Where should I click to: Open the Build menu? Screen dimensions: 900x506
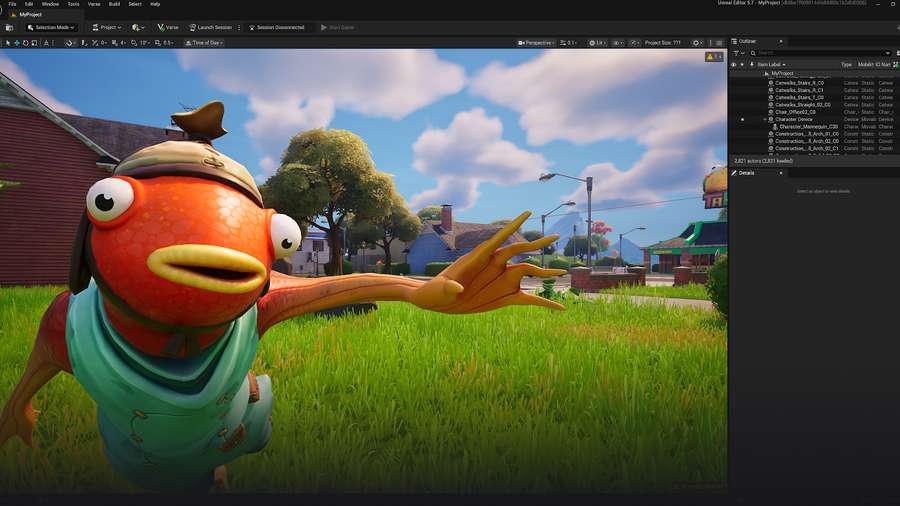[113, 4]
